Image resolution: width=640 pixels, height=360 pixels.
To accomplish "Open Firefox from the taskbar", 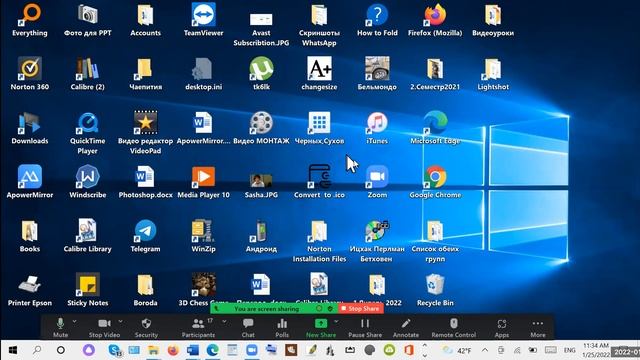I will pos(173,350).
